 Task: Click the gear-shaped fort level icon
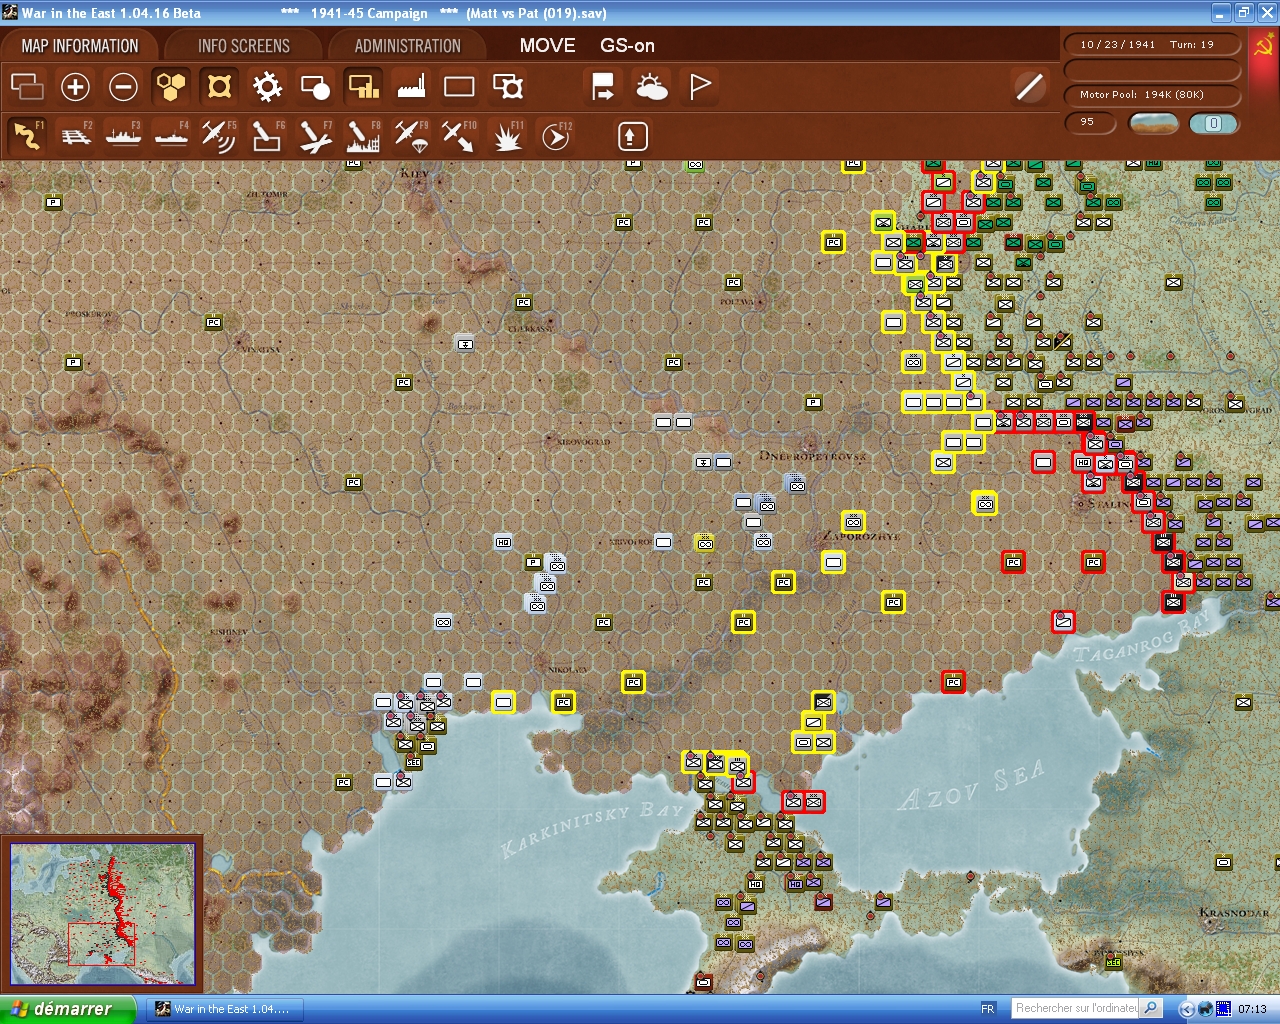coord(267,87)
